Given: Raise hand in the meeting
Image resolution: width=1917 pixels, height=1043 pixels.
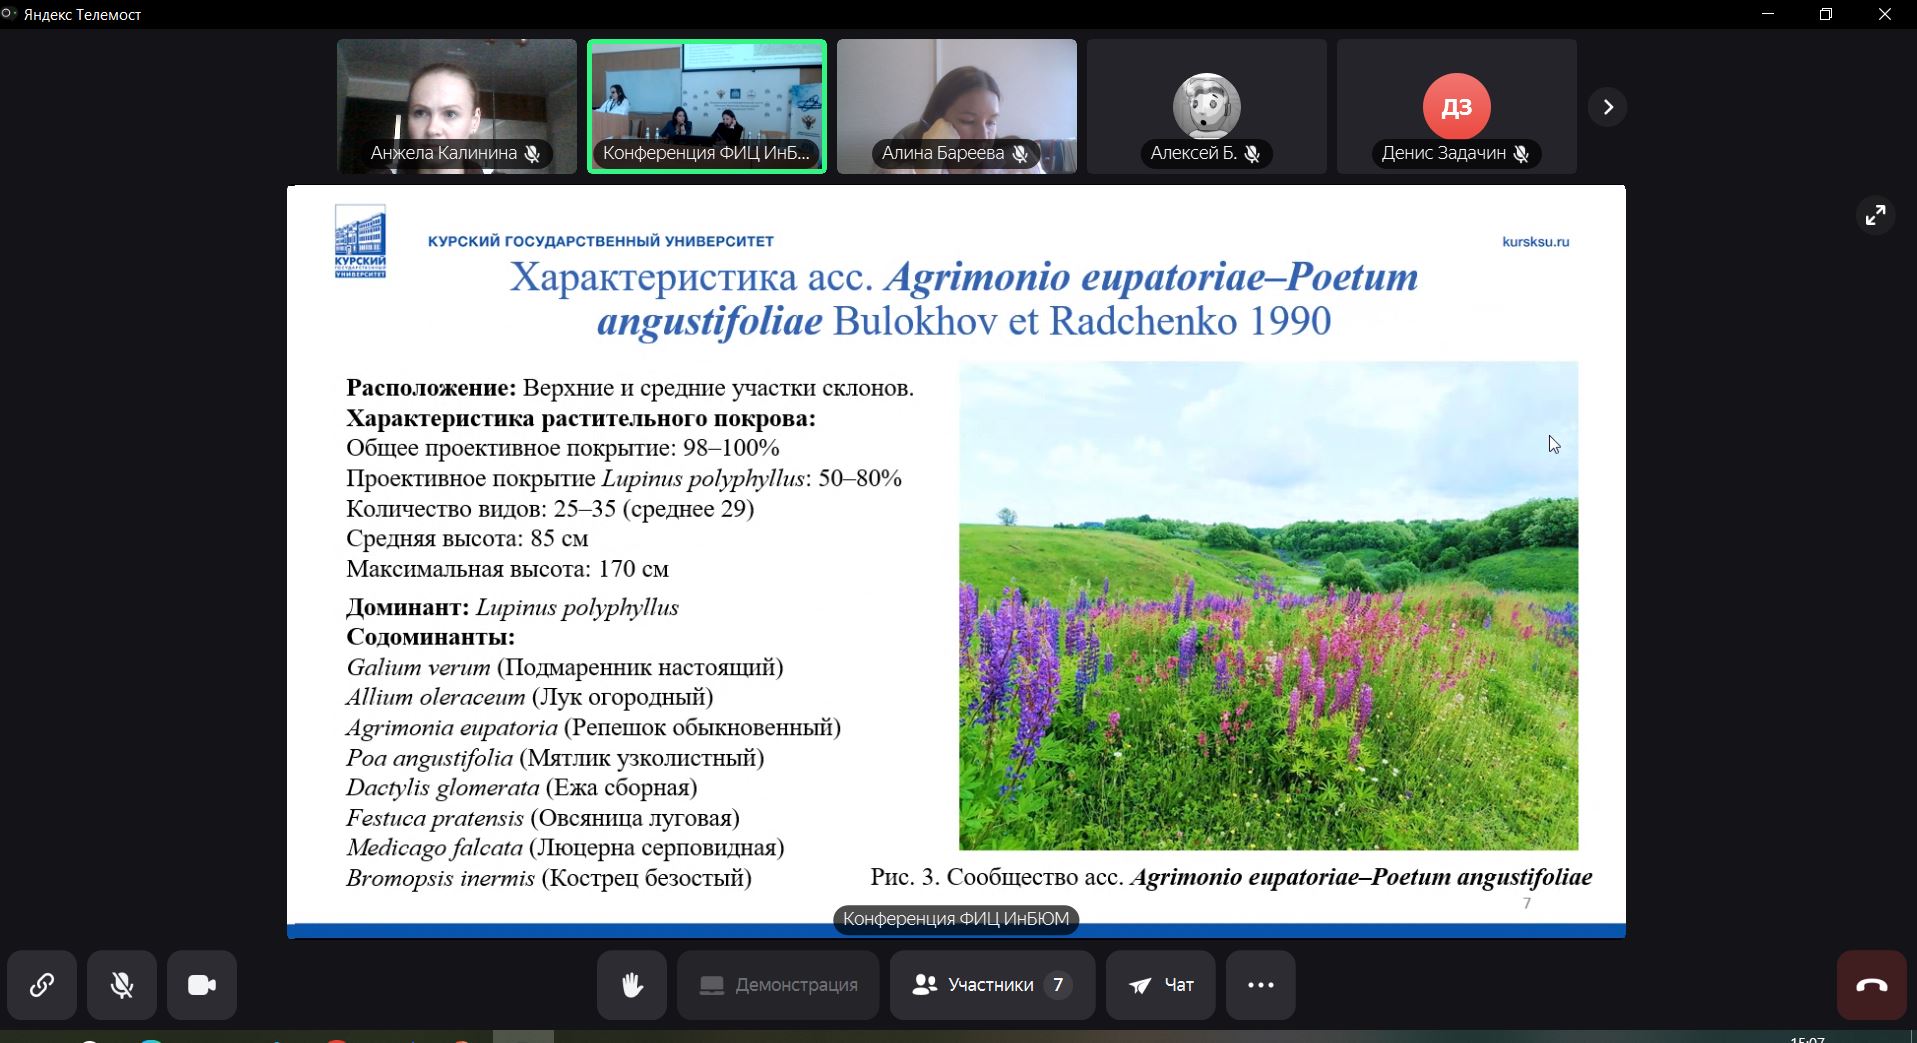Looking at the screenshot, I should point(632,985).
